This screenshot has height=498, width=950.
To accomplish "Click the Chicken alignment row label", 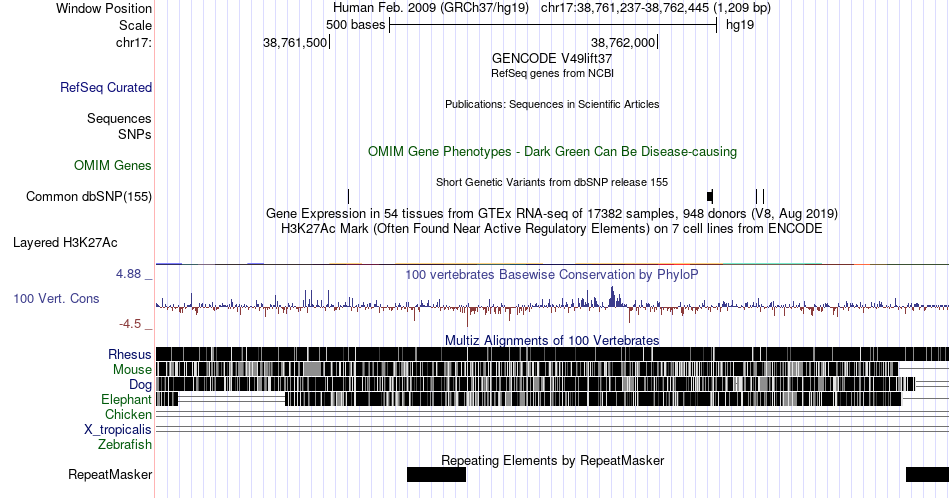I will (128, 414).
